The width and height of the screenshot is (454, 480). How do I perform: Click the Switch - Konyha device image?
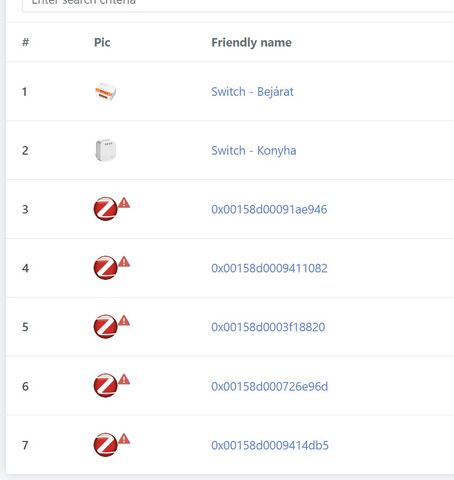(106, 150)
